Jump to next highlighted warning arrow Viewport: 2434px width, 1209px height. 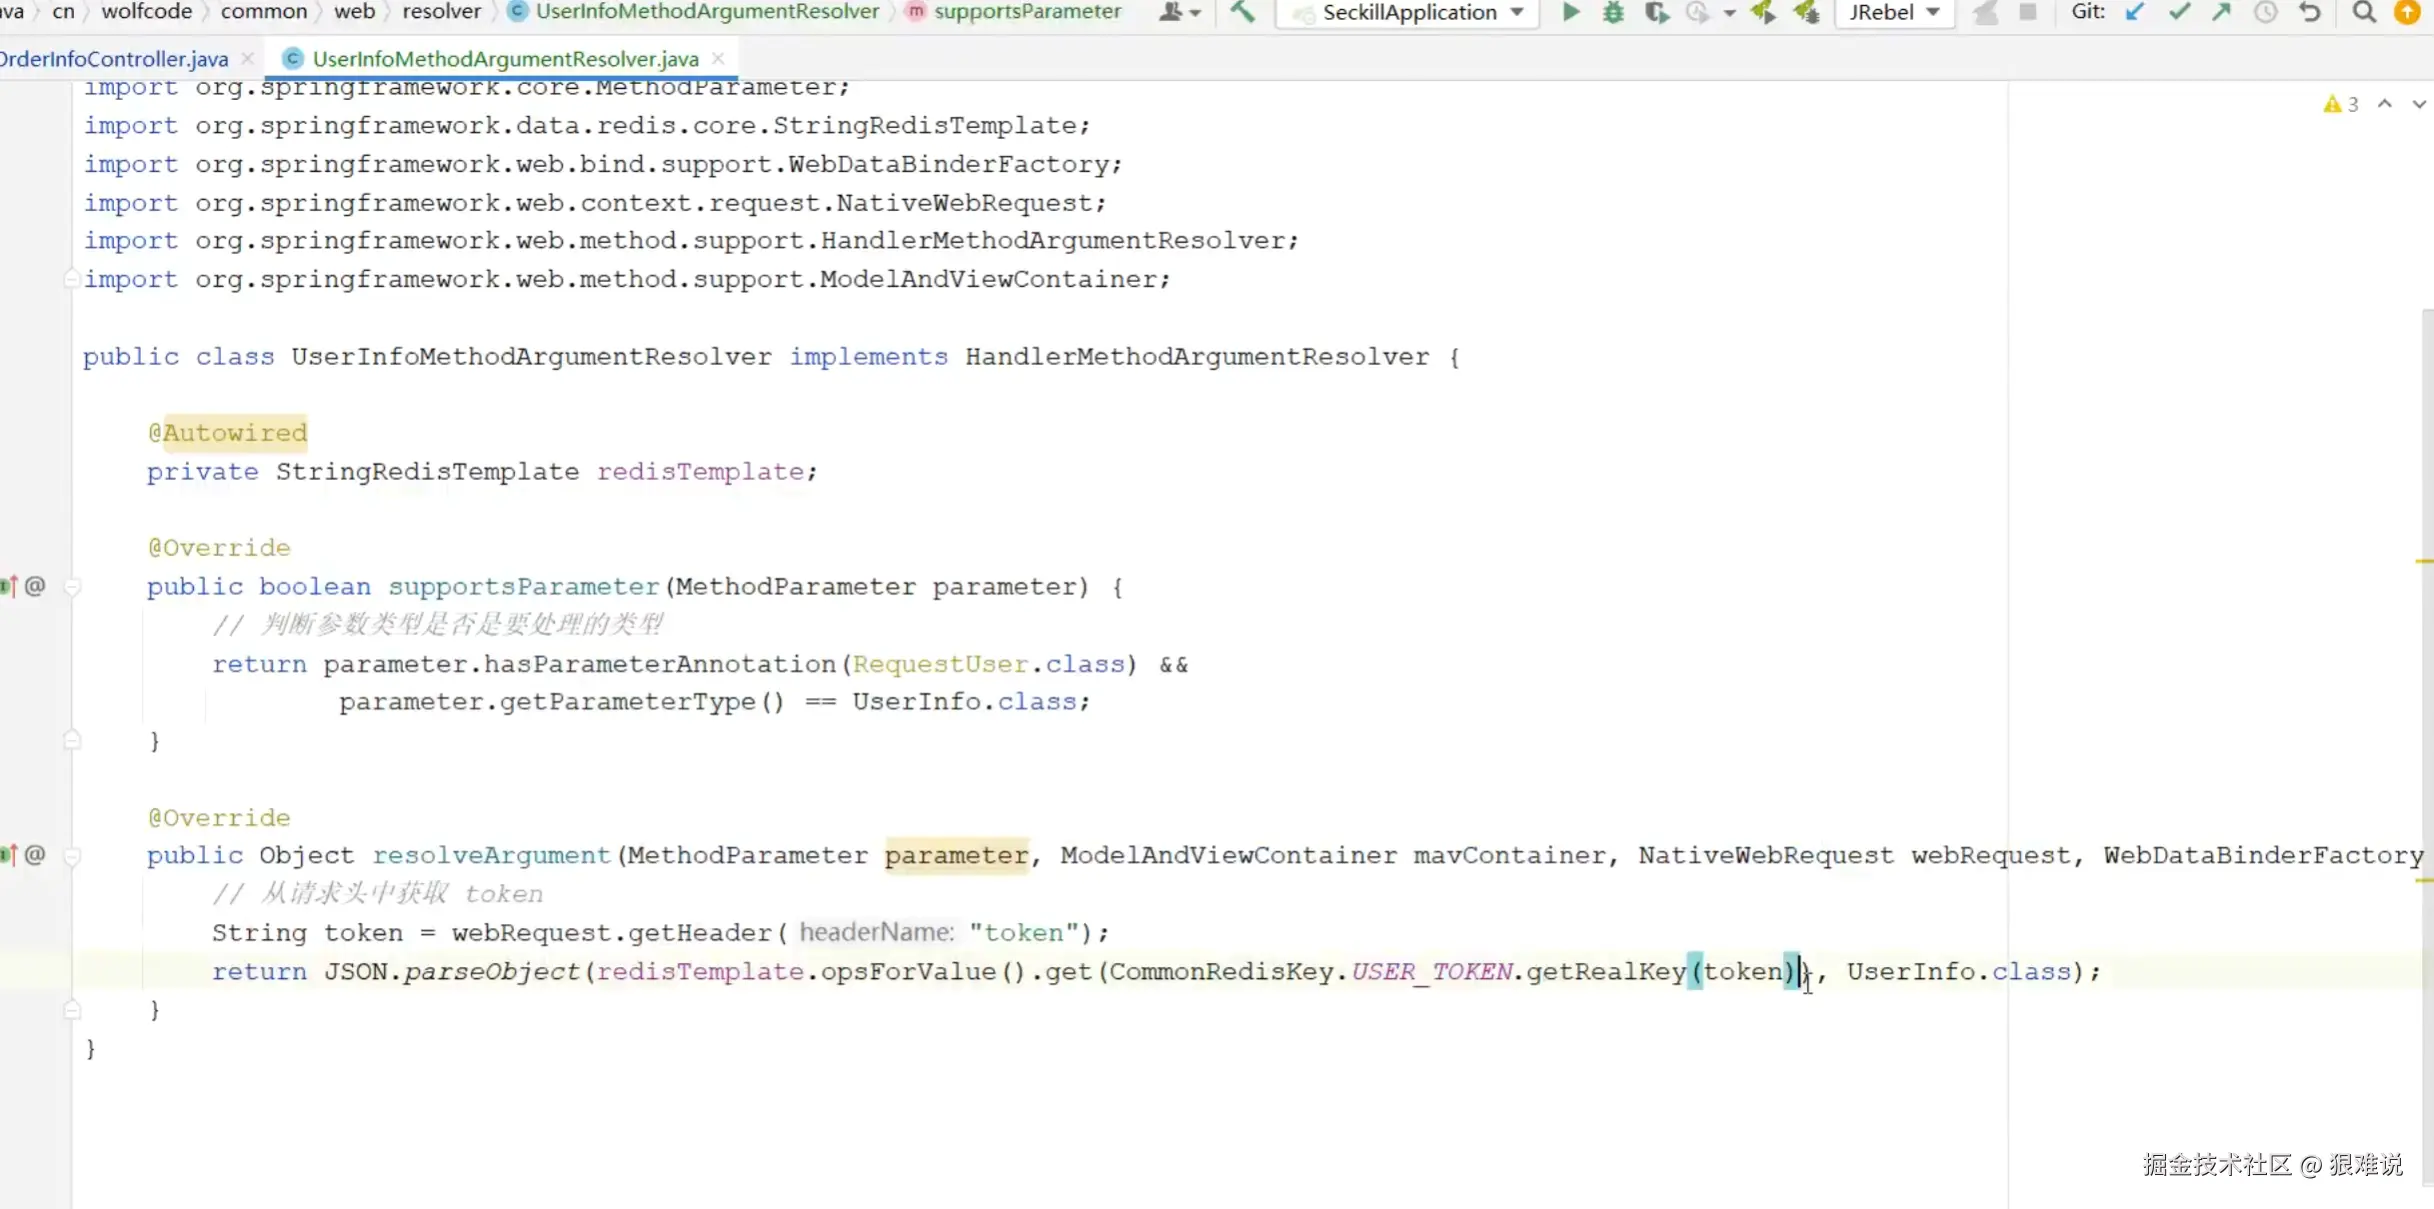point(2418,104)
